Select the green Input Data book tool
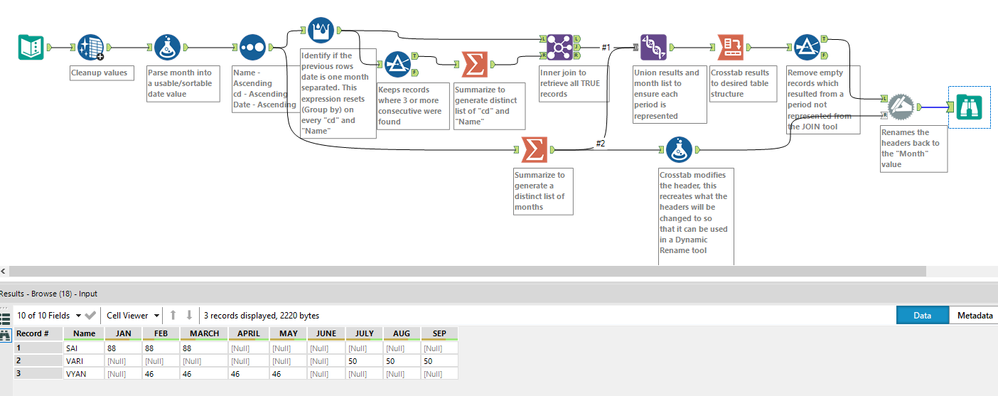The width and height of the screenshot is (998, 396). click(31, 47)
